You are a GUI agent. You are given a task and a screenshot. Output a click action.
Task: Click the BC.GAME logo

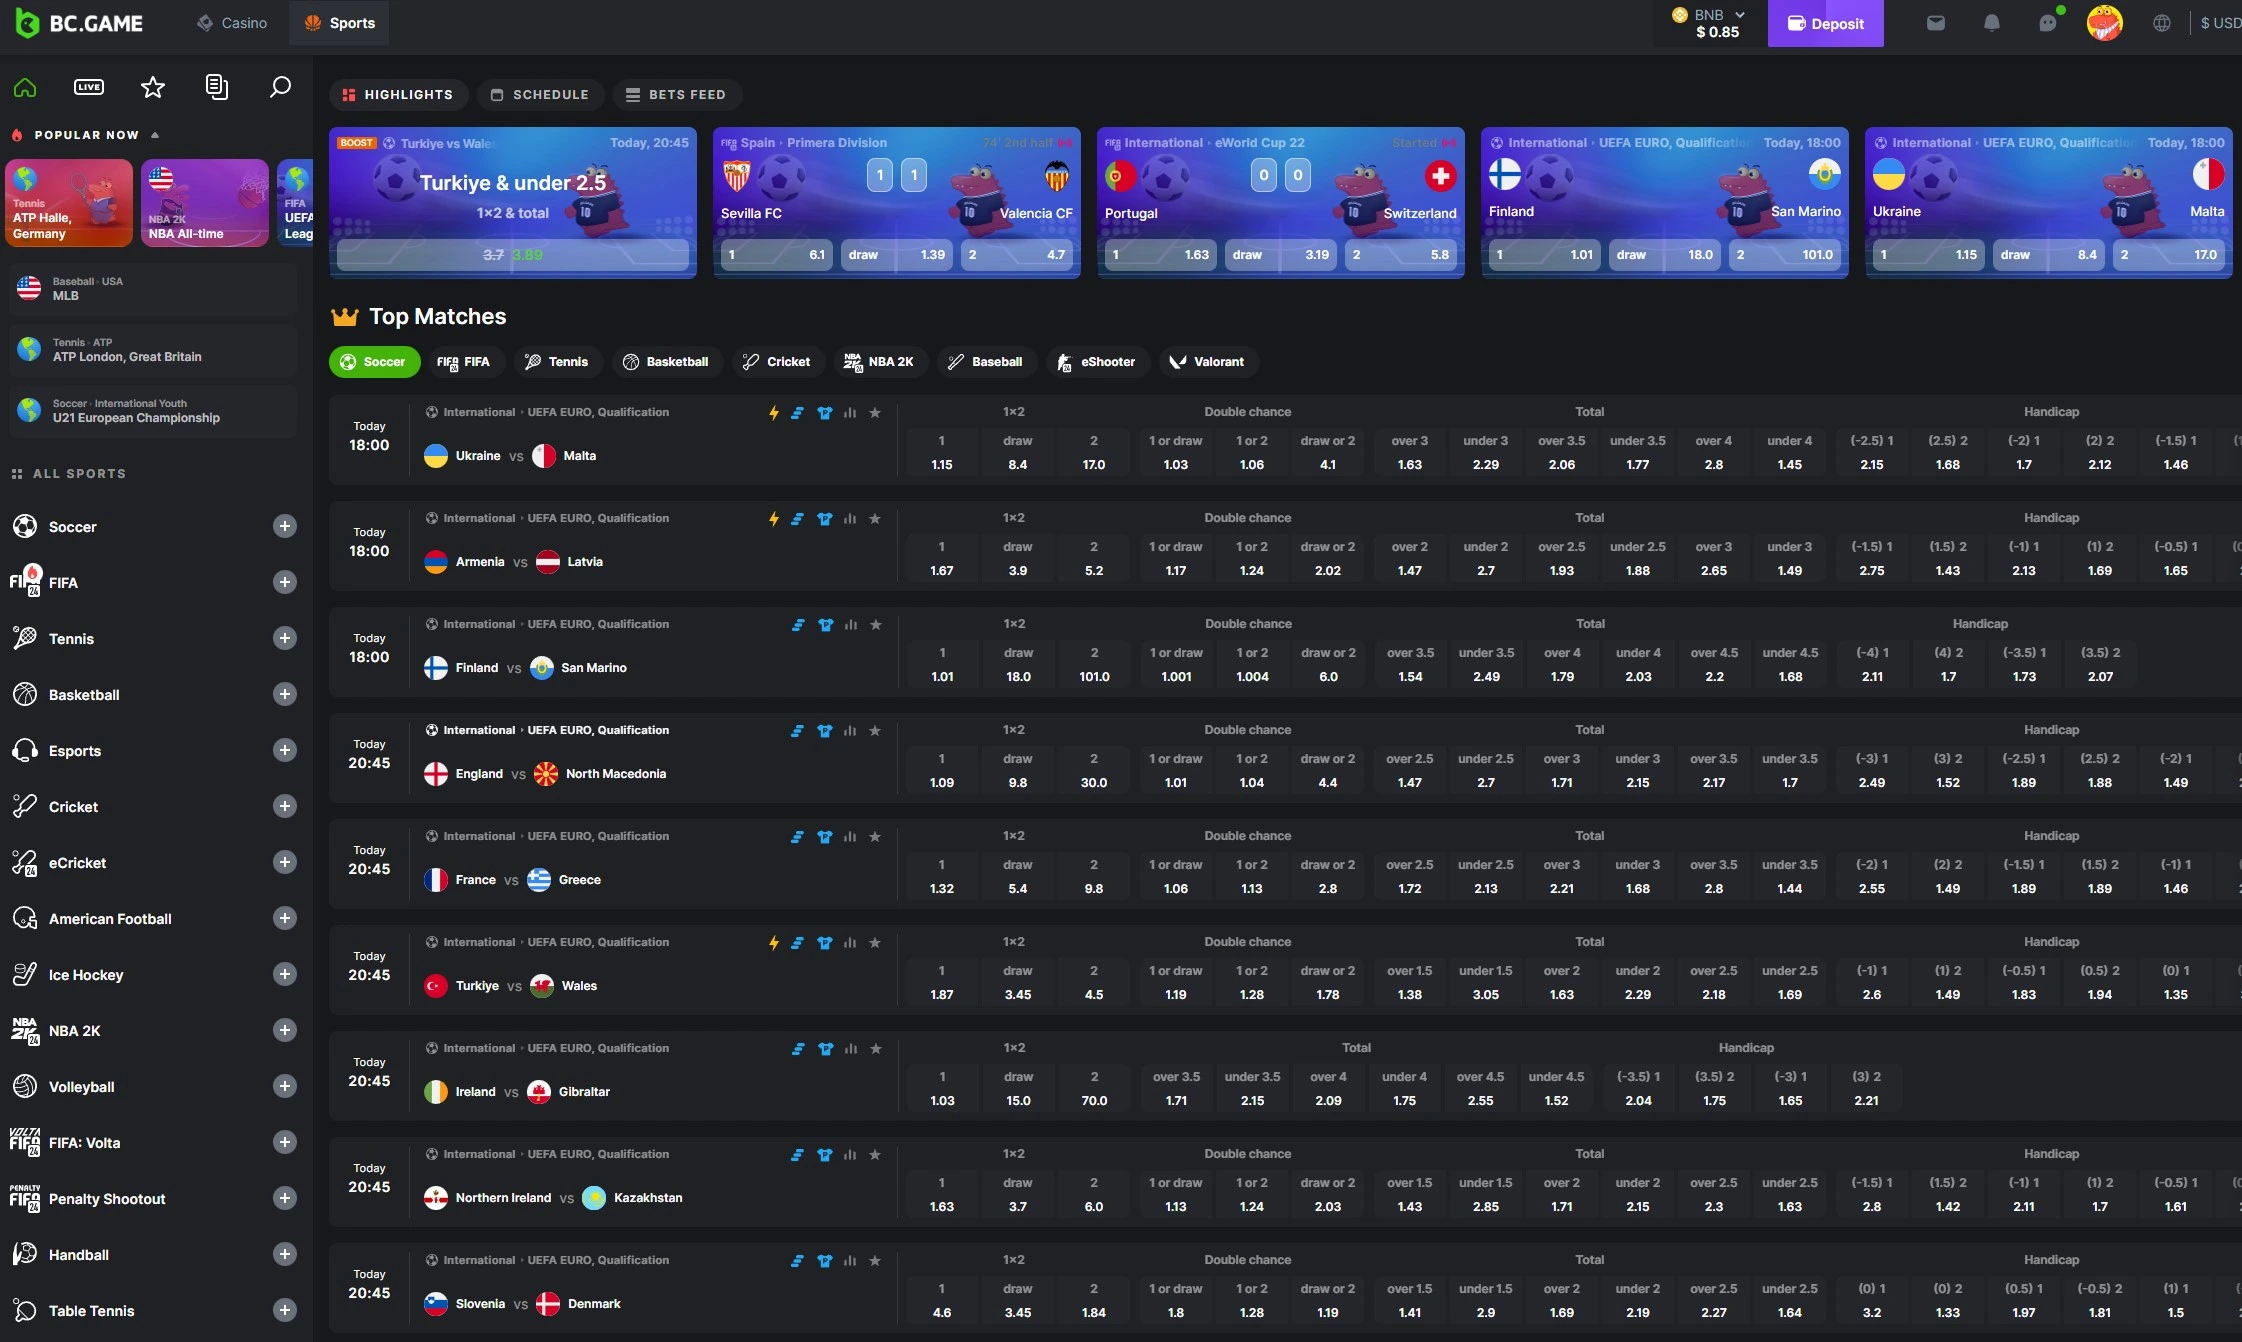point(80,23)
